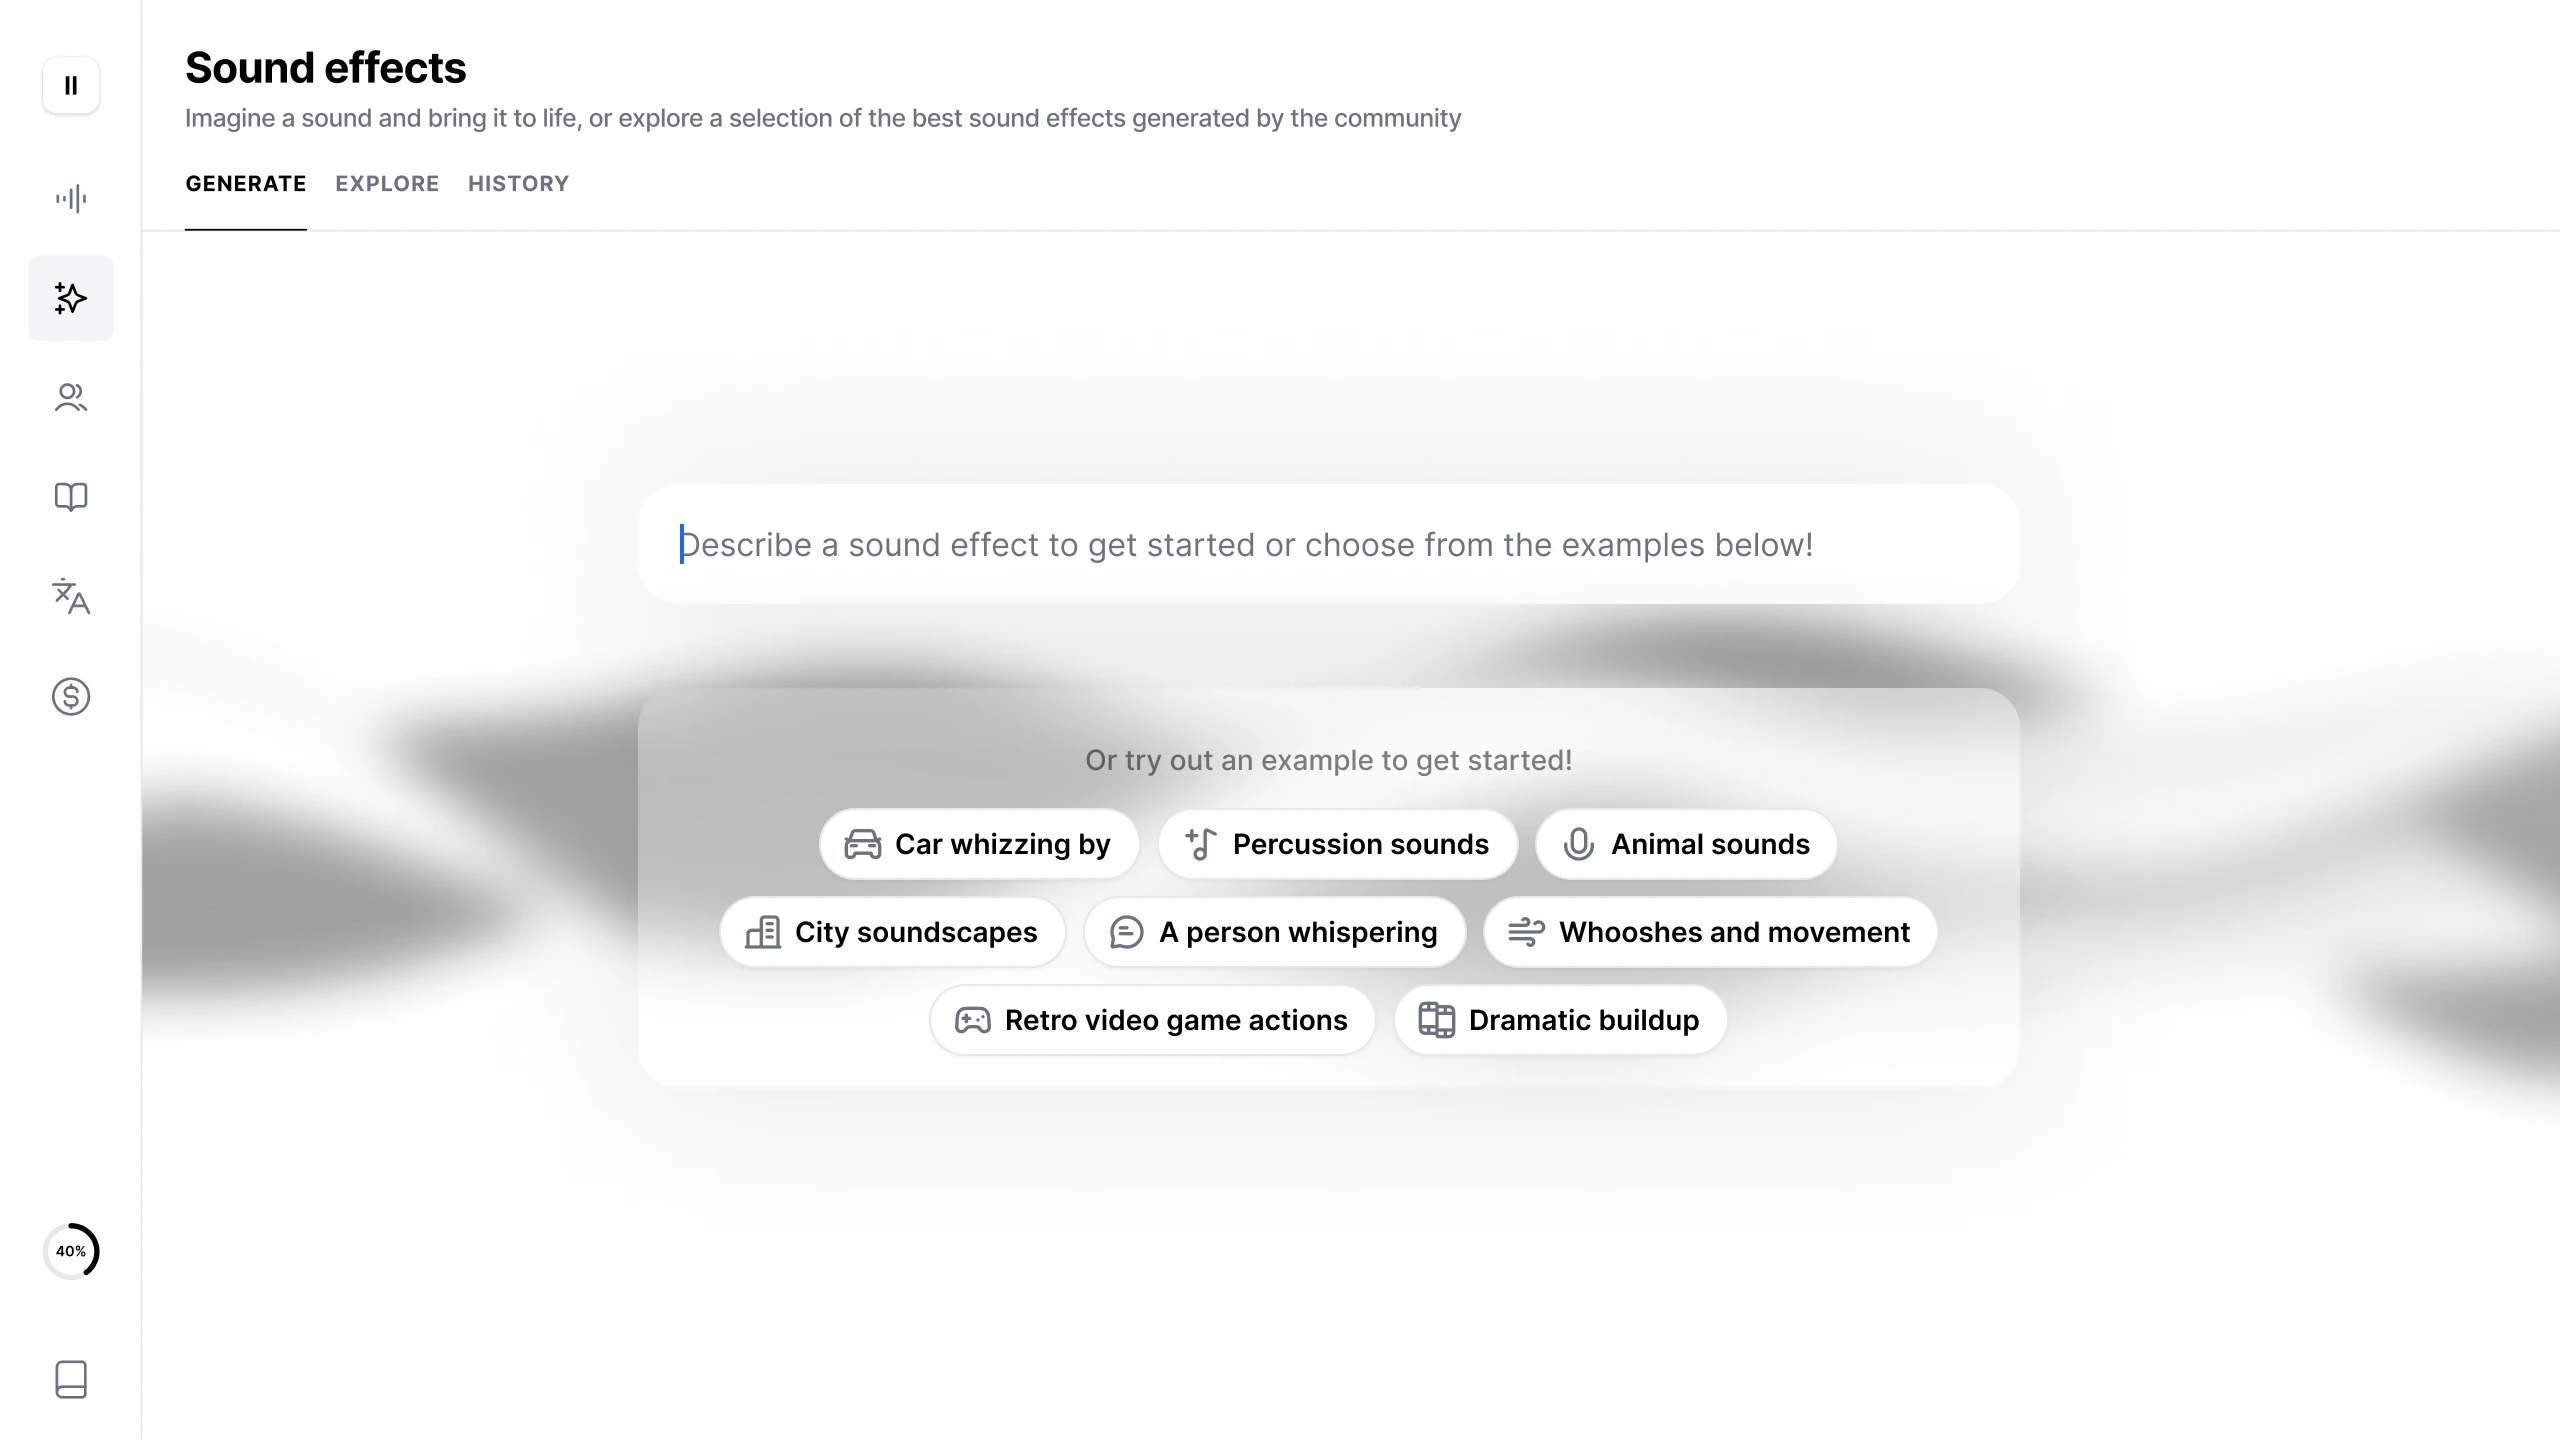Switch to the Explore tab

[387, 184]
